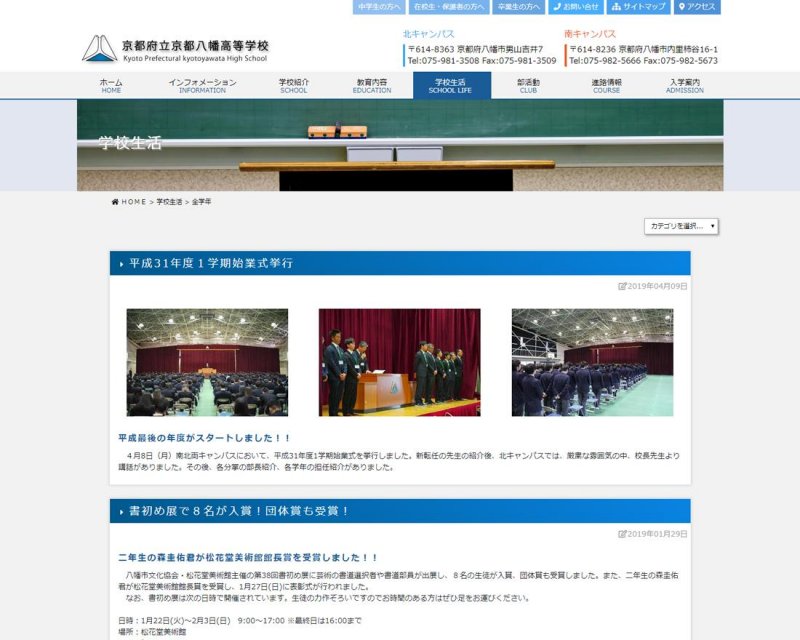Click the 中学生の方へ button
This screenshot has width=800, height=640.
tap(379, 7)
